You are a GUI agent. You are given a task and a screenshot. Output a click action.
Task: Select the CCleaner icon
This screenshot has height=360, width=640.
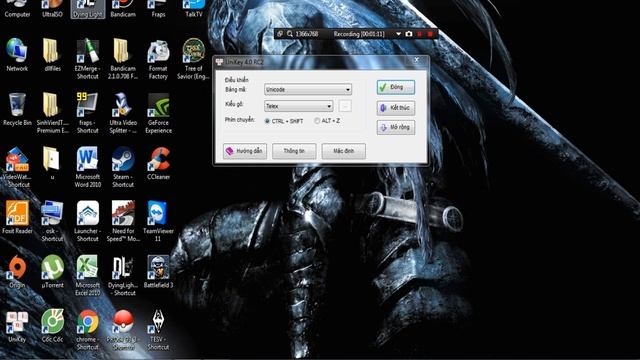pyautogui.click(x=158, y=163)
